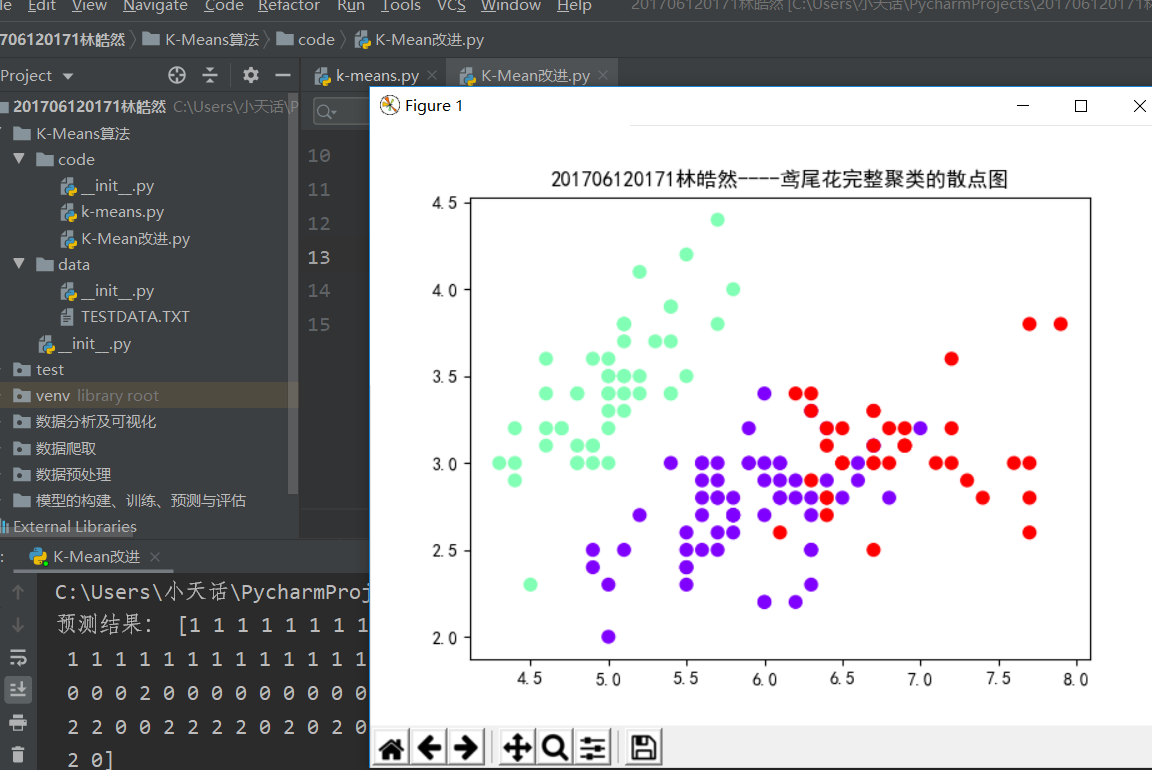Open Project panel gear settings
Image resolution: width=1152 pixels, height=770 pixels.
[x=251, y=75]
